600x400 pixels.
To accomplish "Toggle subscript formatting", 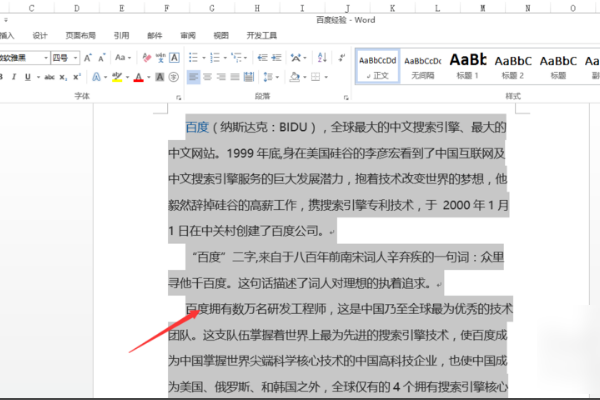I will [63, 77].
